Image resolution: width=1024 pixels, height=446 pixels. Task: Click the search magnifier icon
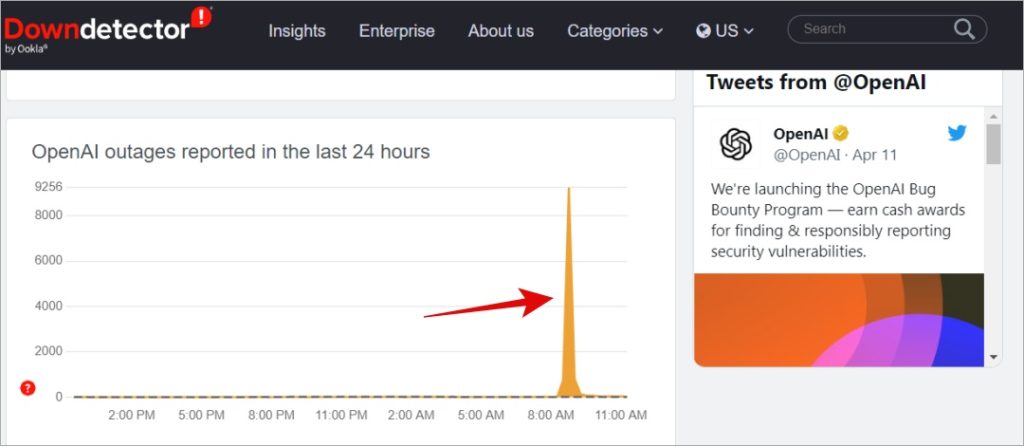(964, 29)
